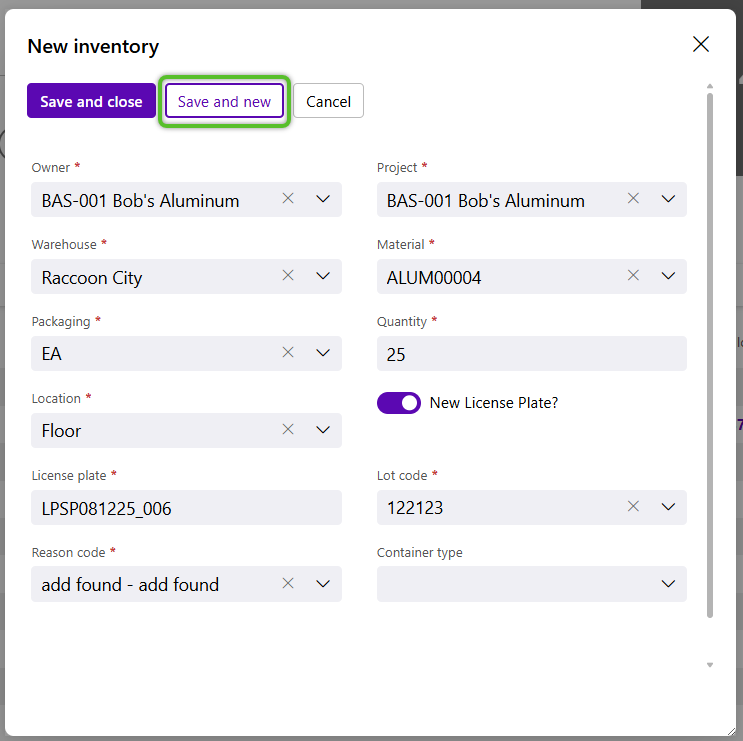743x741 pixels.
Task: Clear the Material ALUM00004 value
Action: pos(633,276)
